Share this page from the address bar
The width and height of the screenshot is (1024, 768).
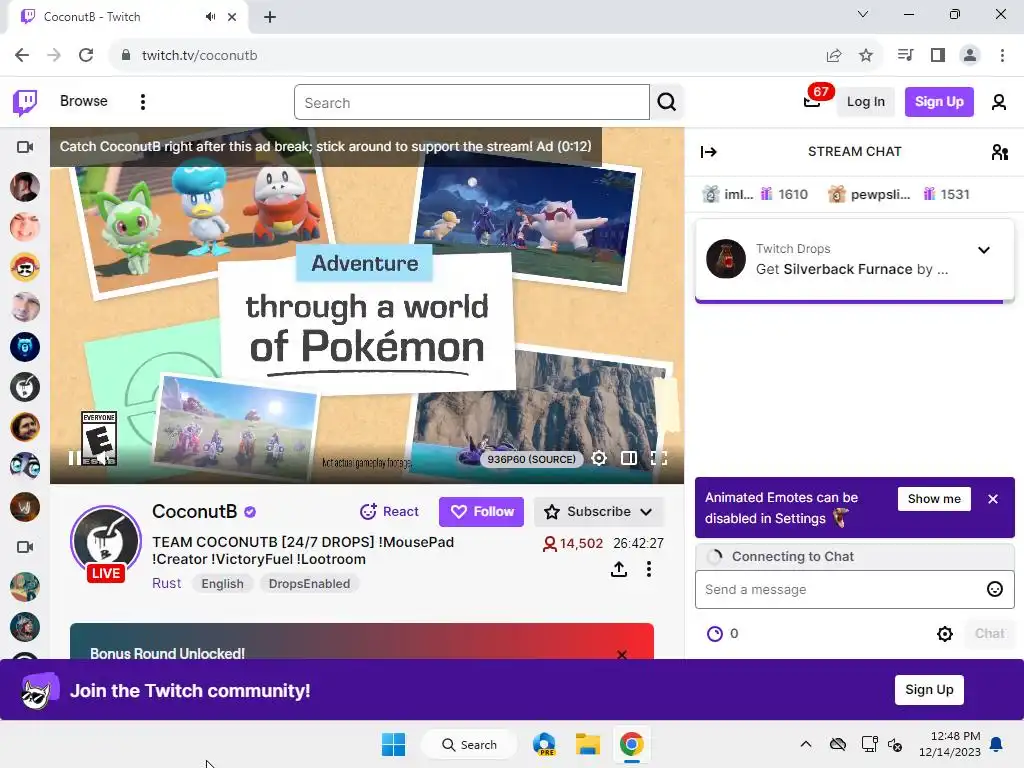[834, 56]
